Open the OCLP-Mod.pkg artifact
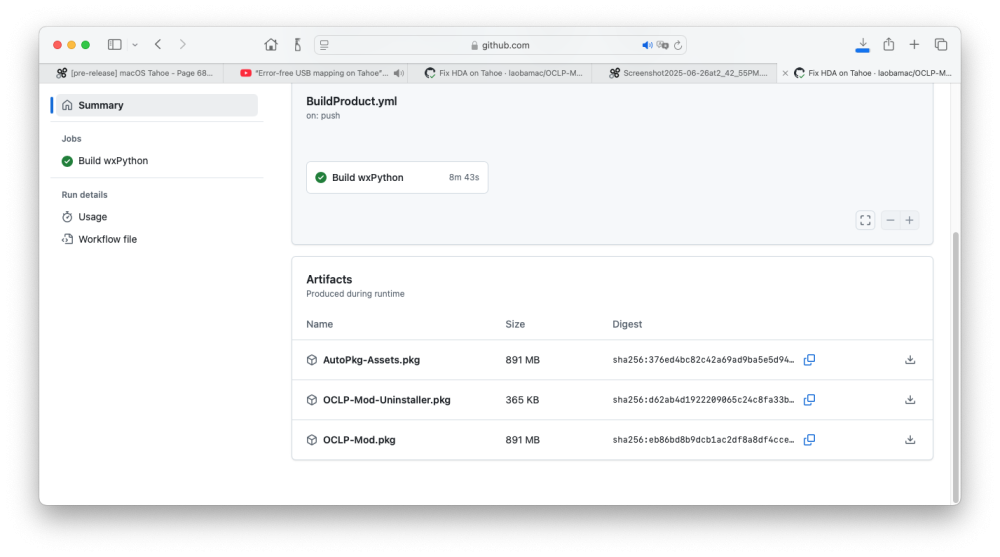 (x=359, y=440)
